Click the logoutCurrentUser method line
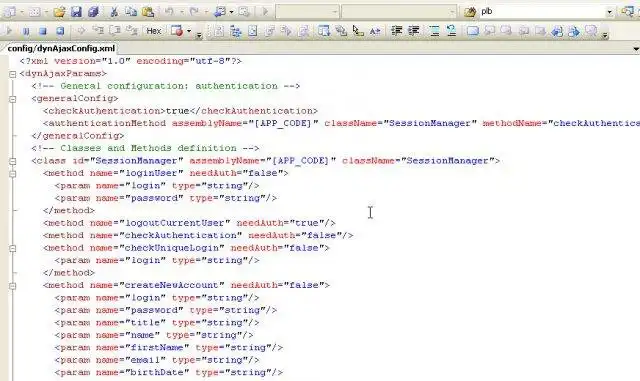This screenshot has width=640, height=381. click(x=189, y=223)
